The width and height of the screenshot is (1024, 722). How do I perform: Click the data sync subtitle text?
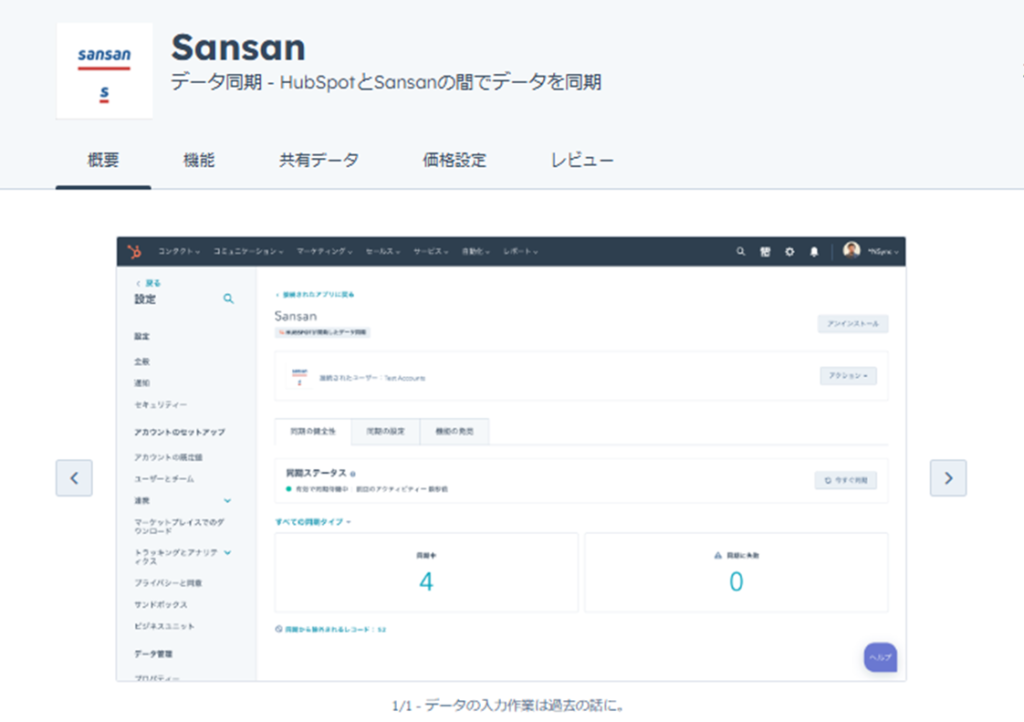tap(386, 82)
